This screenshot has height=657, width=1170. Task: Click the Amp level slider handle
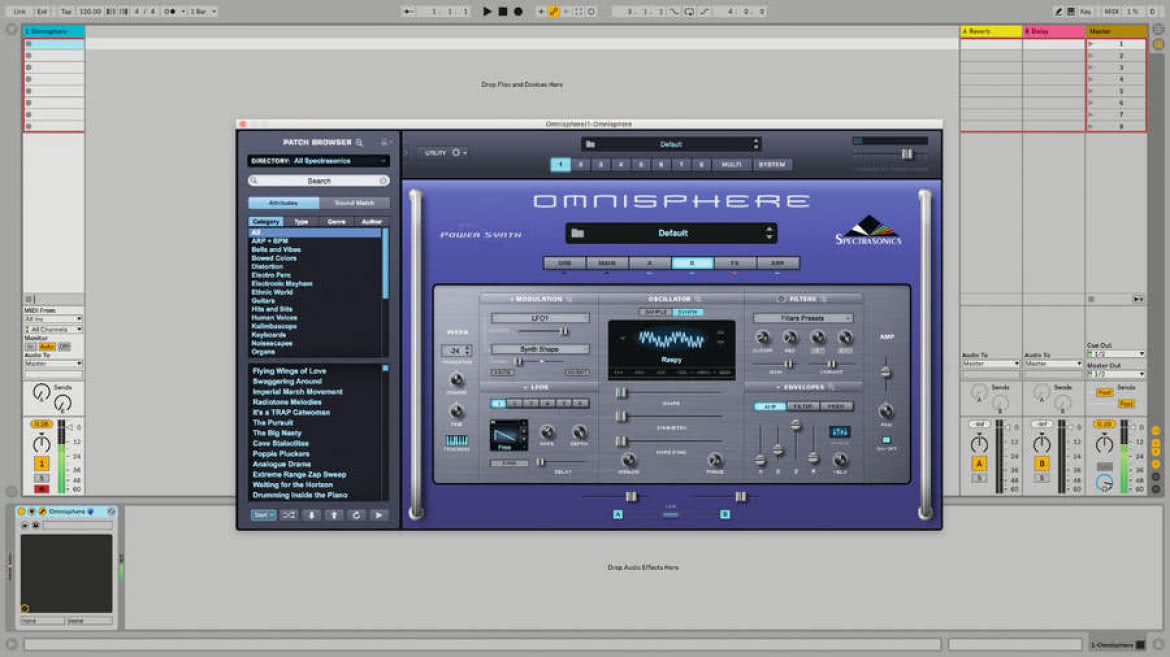coord(886,372)
